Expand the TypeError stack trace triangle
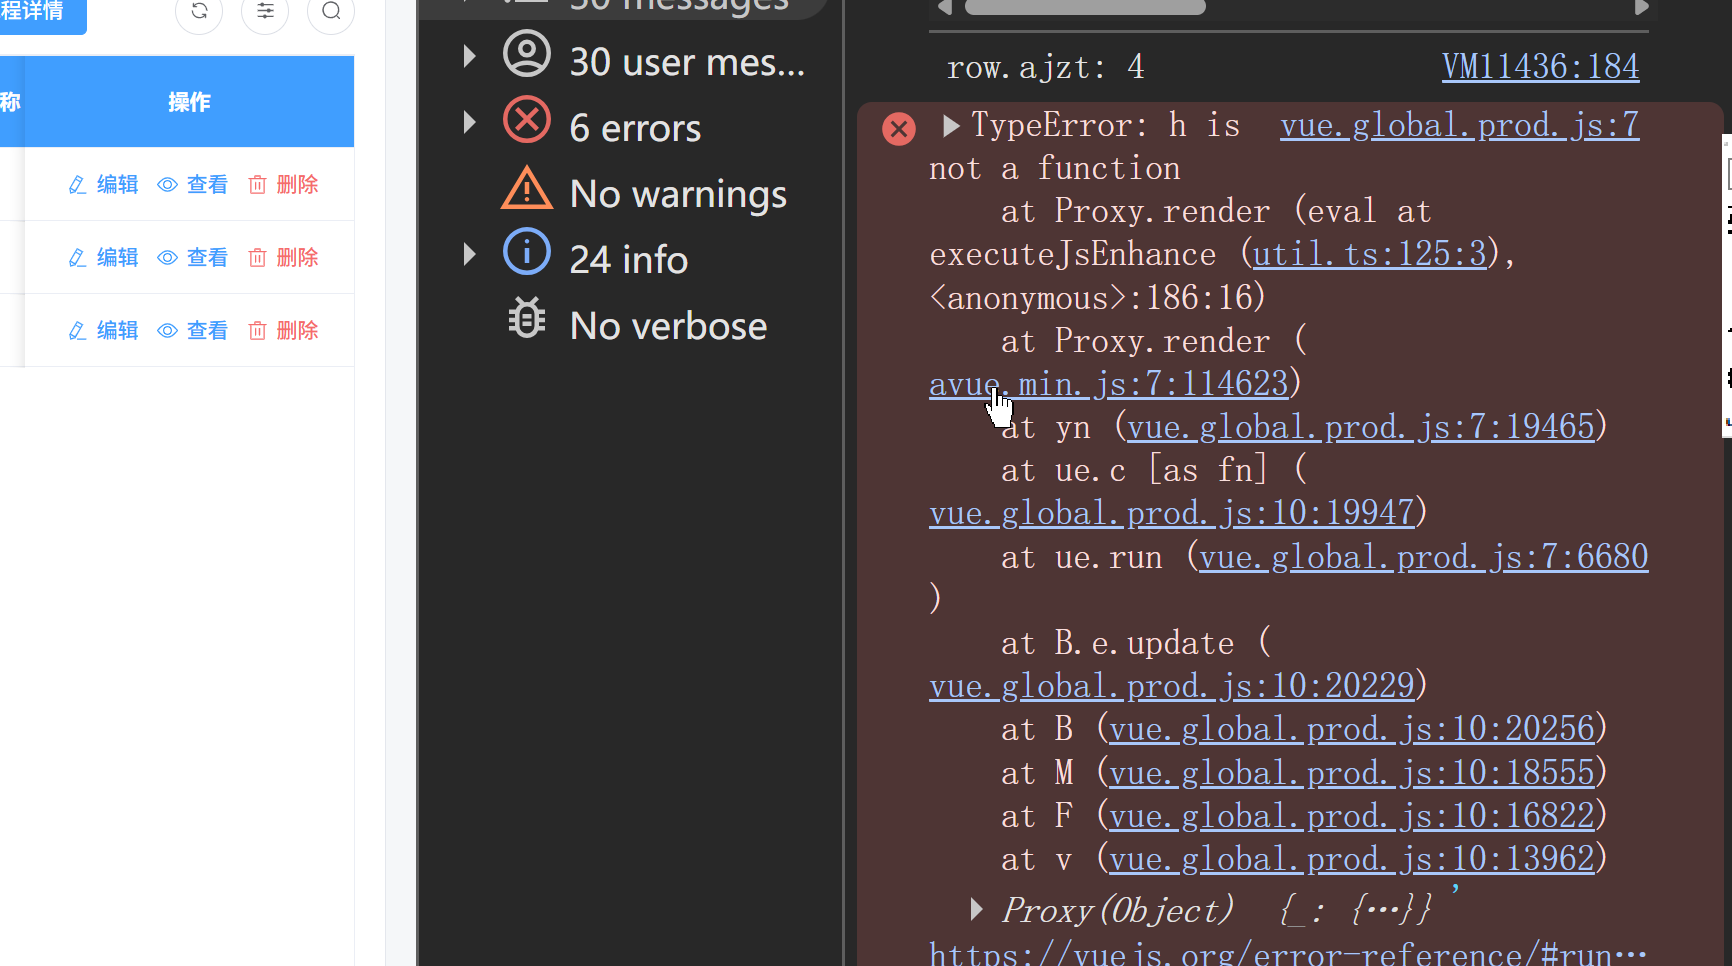The height and width of the screenshot is (966, 1732). click(951, 126)
